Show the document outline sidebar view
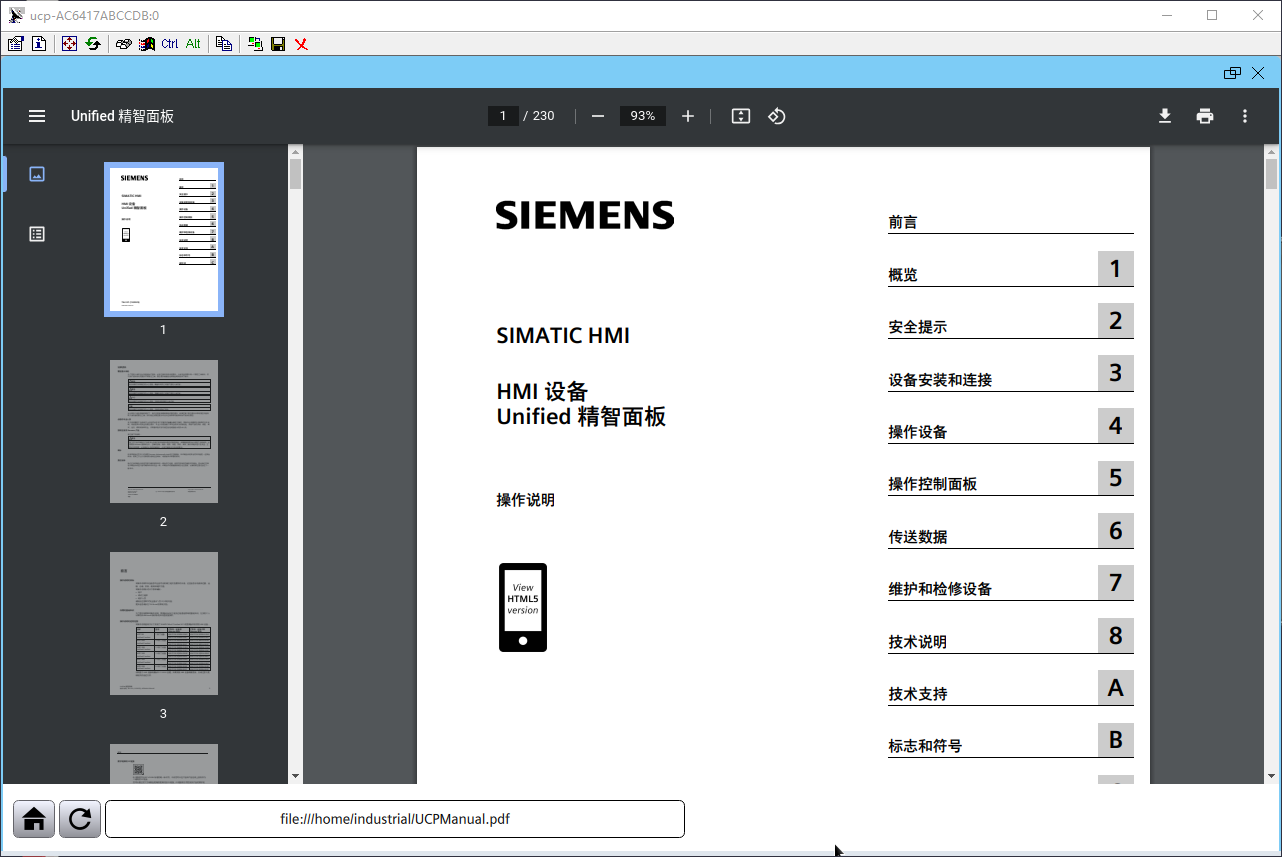Viewport: 1282px width, 857px height. pos(37,234)
